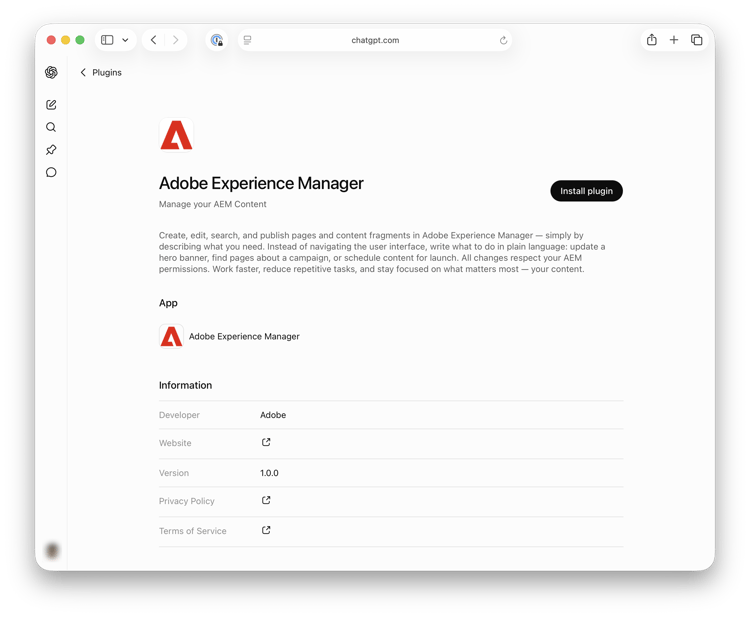Viewport: 750px width, 617px height.
Task: Open the Terms of Service external link icon
Action: (x=266, y=530)
